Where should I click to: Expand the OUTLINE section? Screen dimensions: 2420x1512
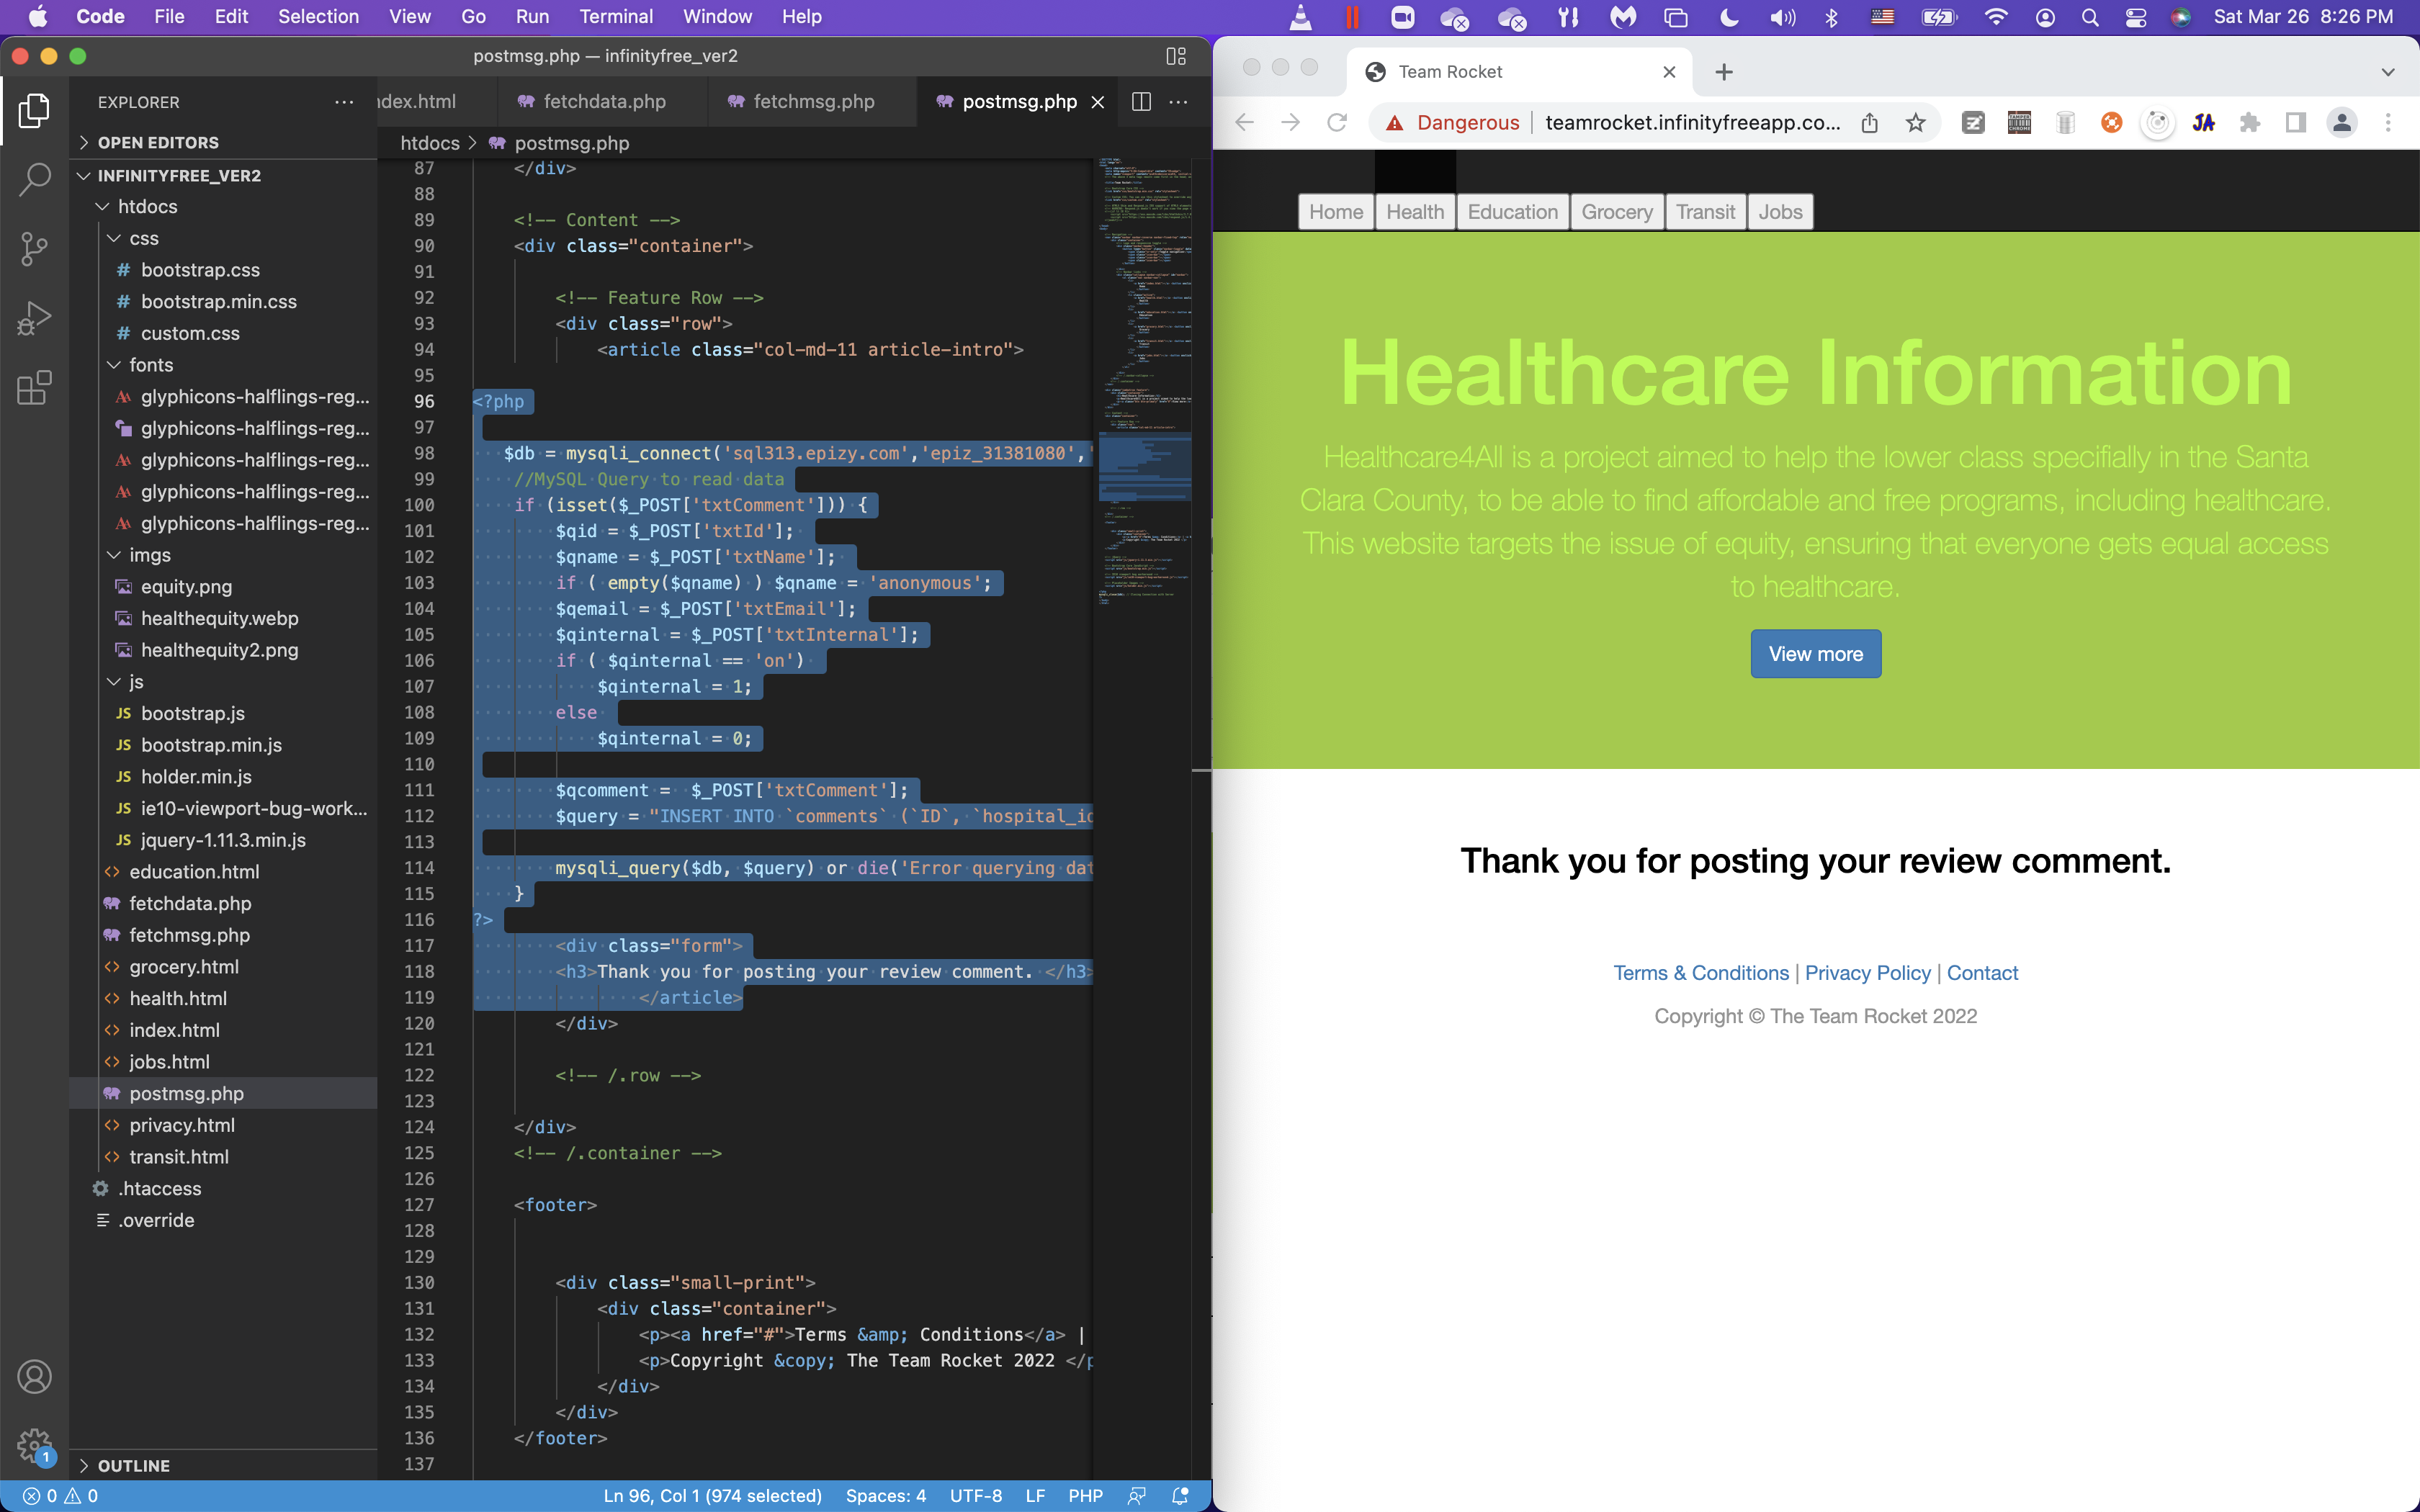click(x=133, y=1465)
